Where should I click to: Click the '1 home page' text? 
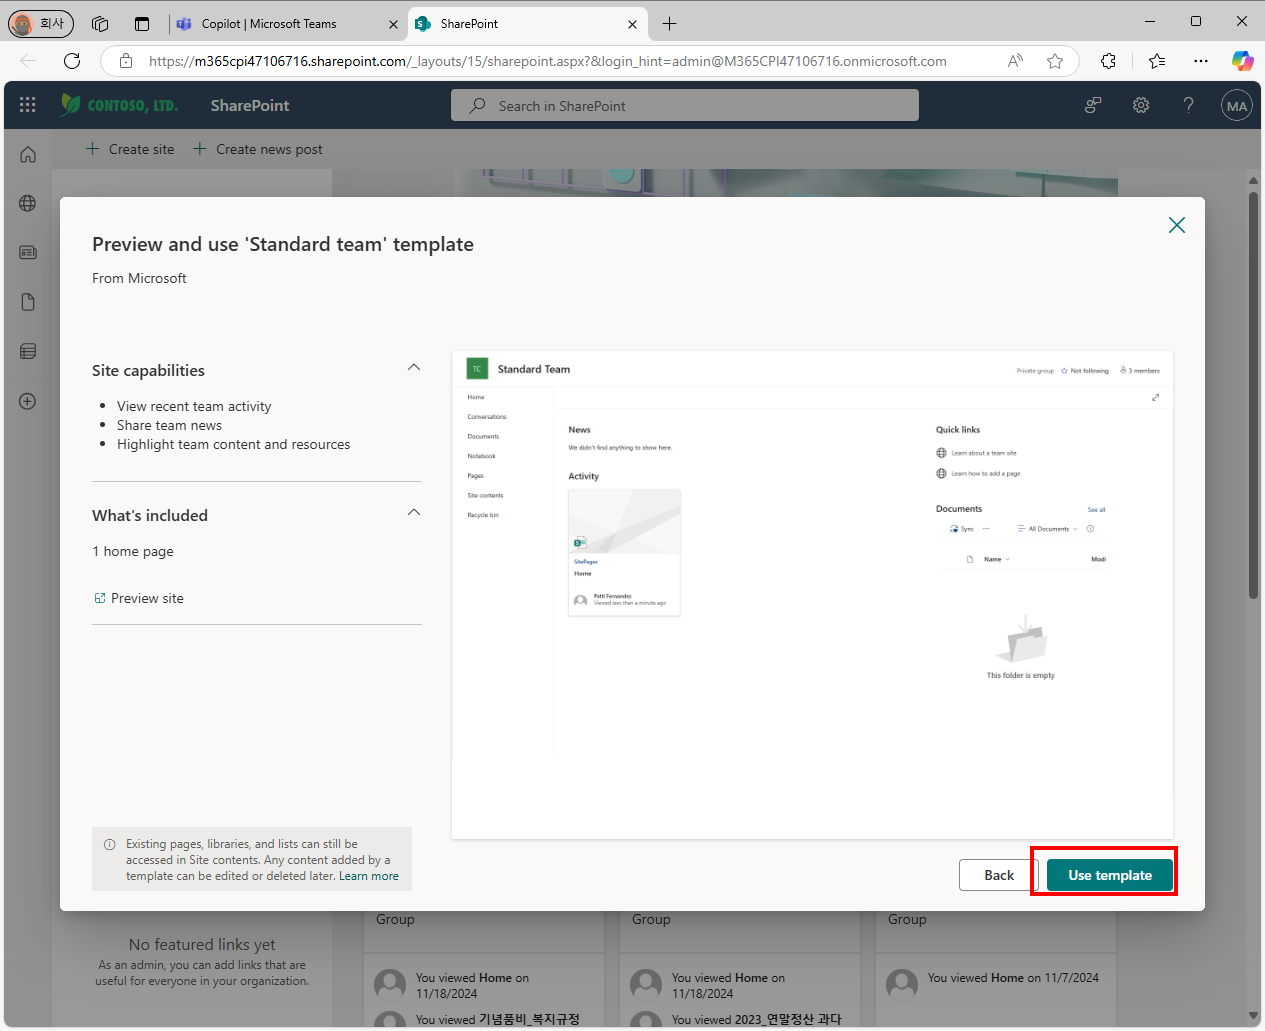[133, 551]
